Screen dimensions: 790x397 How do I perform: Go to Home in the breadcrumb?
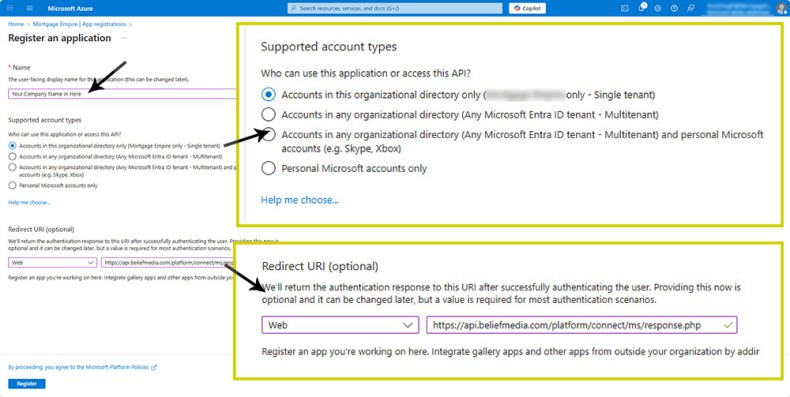click(x=16, y=24)
